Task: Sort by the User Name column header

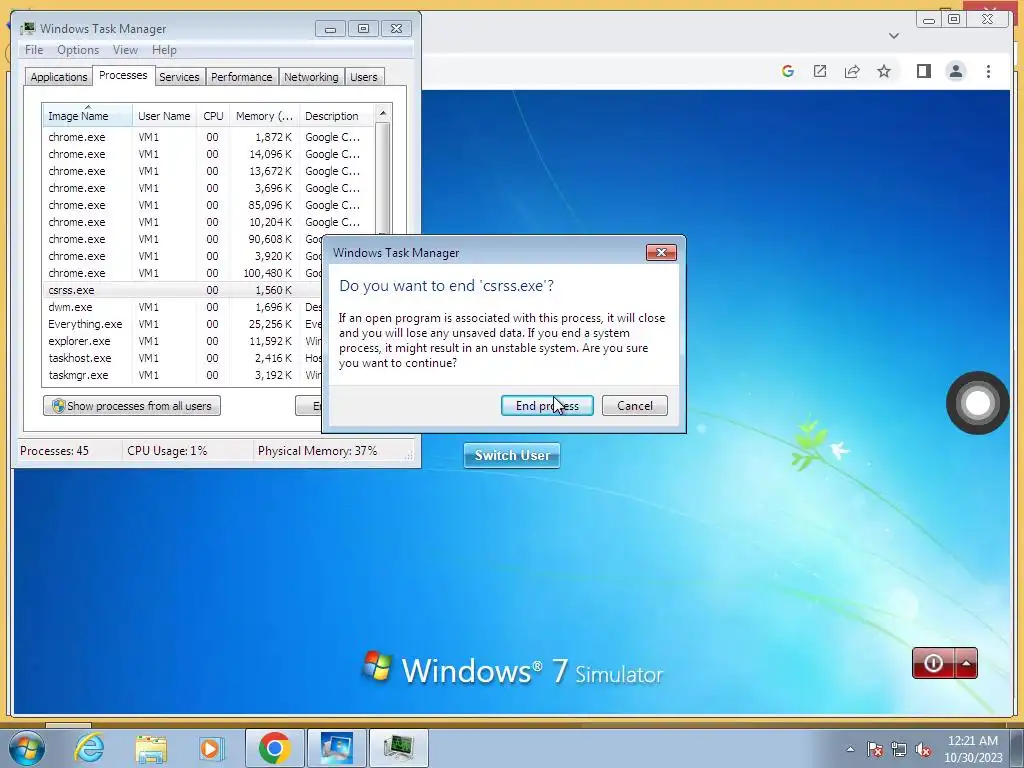Action: (x=164, y=116)
